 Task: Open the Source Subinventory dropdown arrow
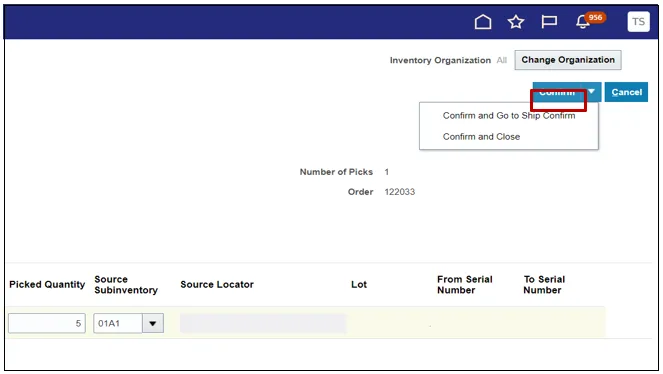click(153, 323)
